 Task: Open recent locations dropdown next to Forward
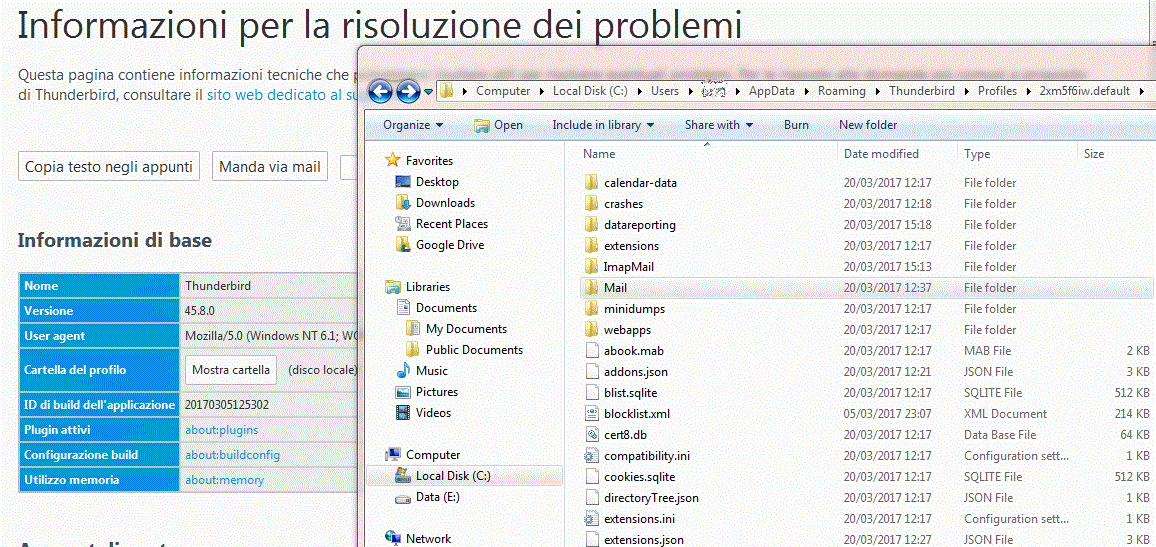(x=429, y=92)
